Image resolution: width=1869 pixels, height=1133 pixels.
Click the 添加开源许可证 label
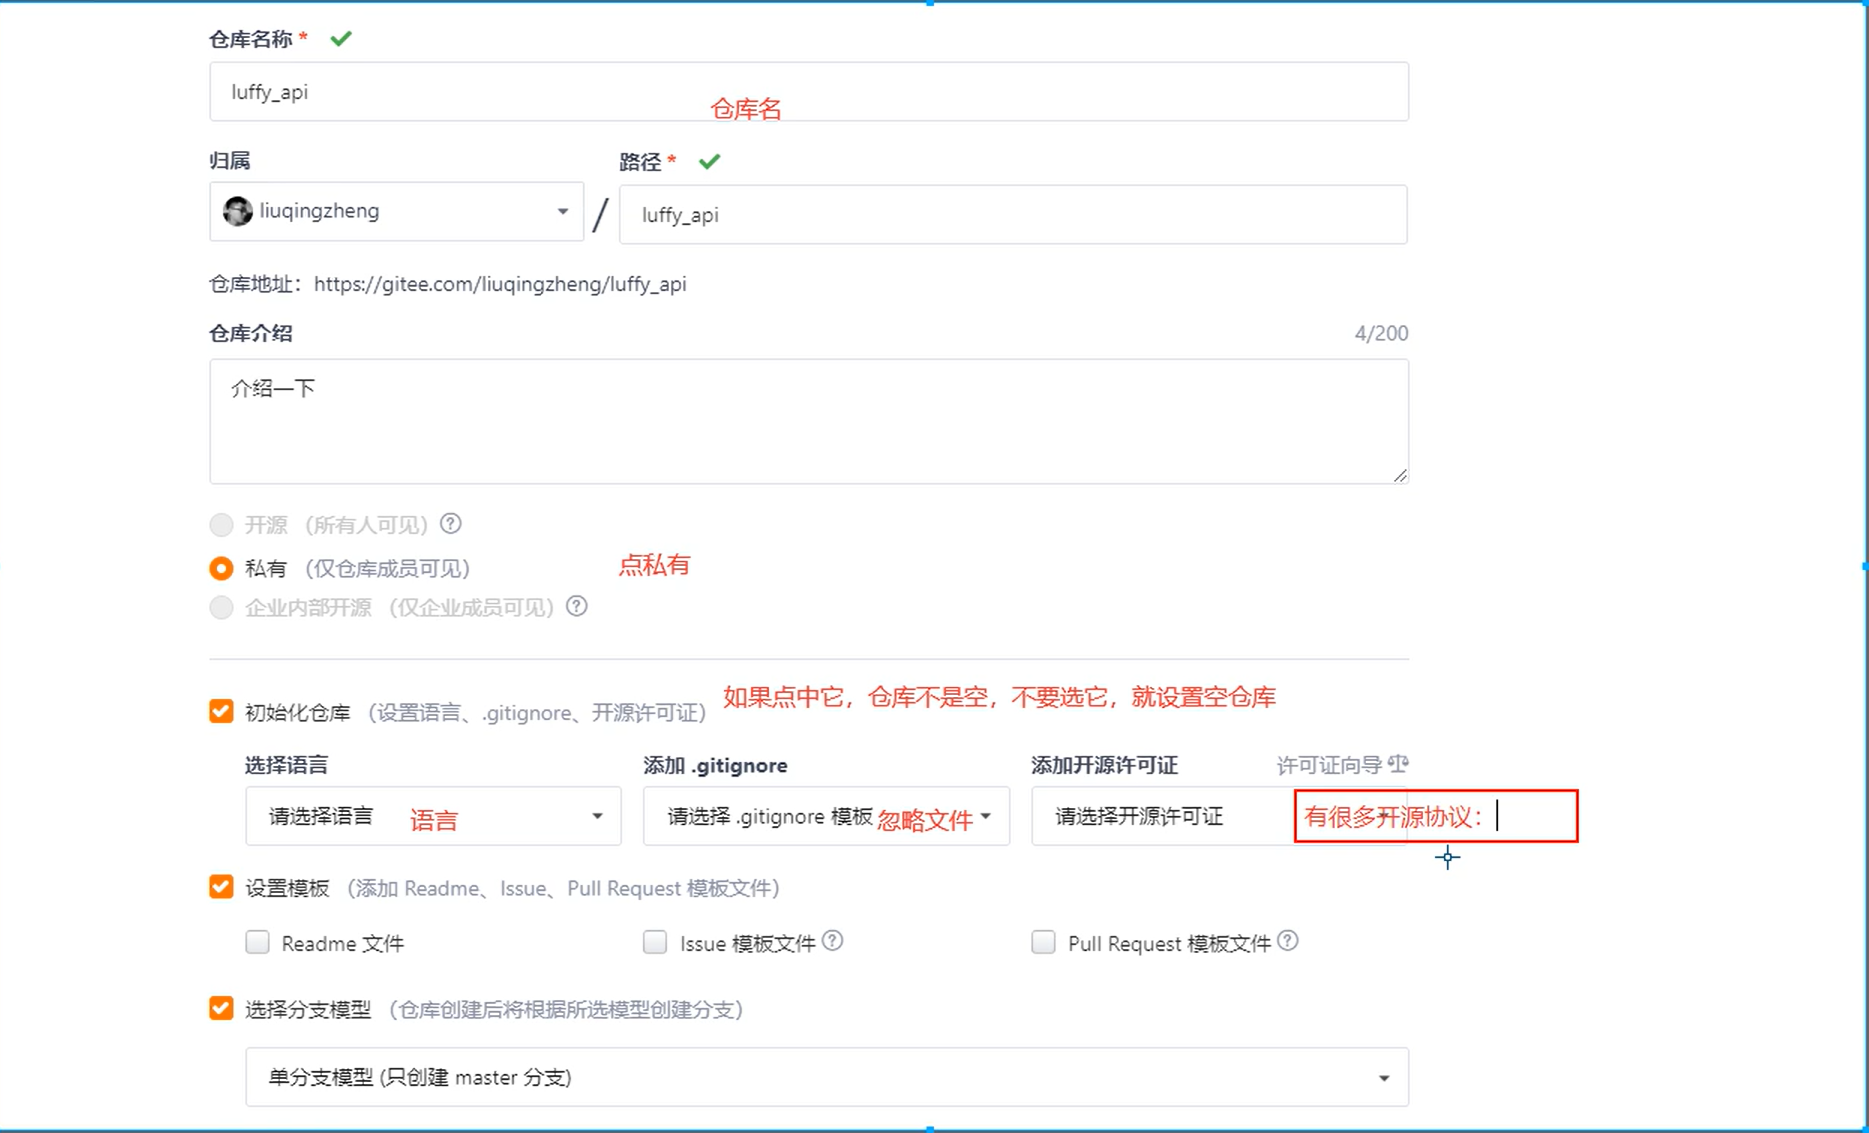point(1104,765)
